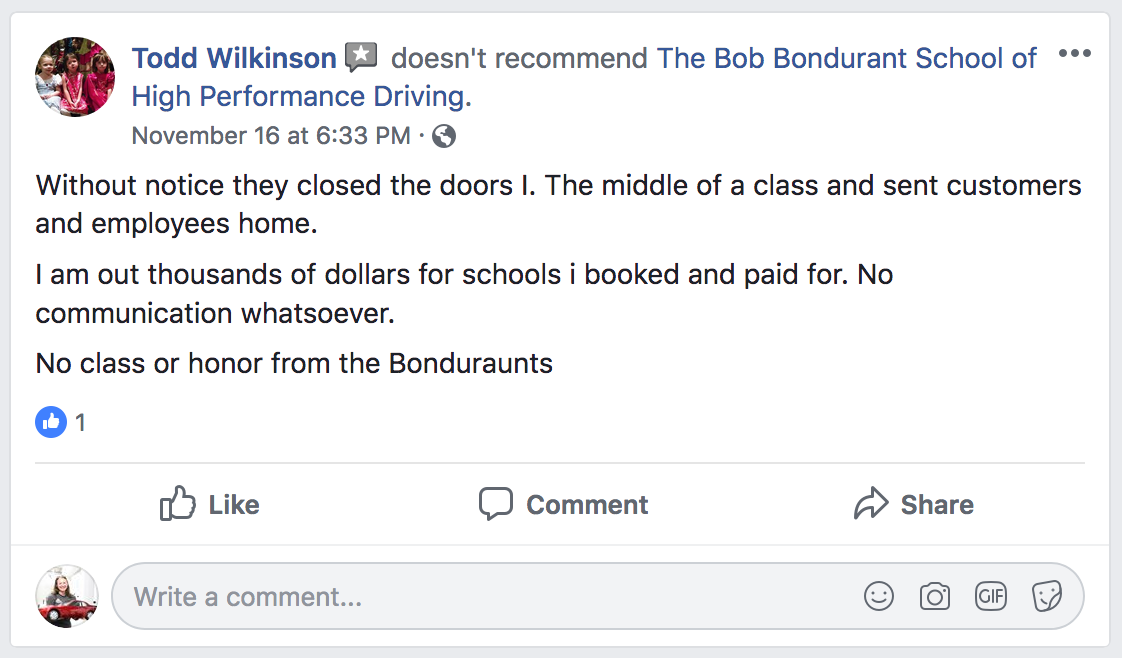
Task: Like the post by Todd Wilkinson
Action: 210,505
